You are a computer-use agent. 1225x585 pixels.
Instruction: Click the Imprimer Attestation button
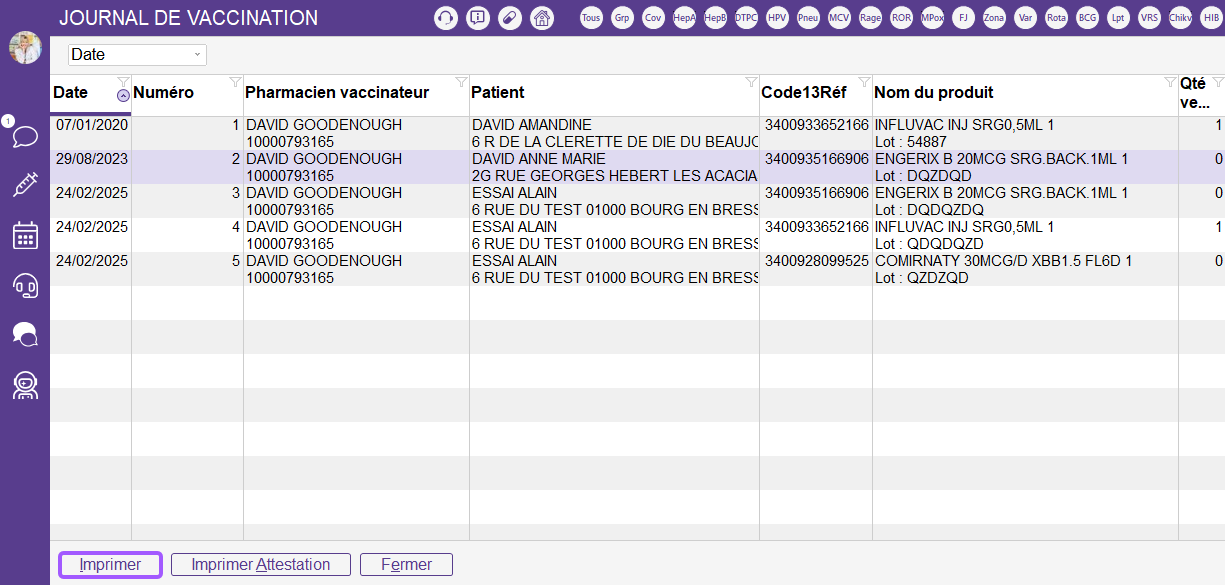(x=260, y=565)
